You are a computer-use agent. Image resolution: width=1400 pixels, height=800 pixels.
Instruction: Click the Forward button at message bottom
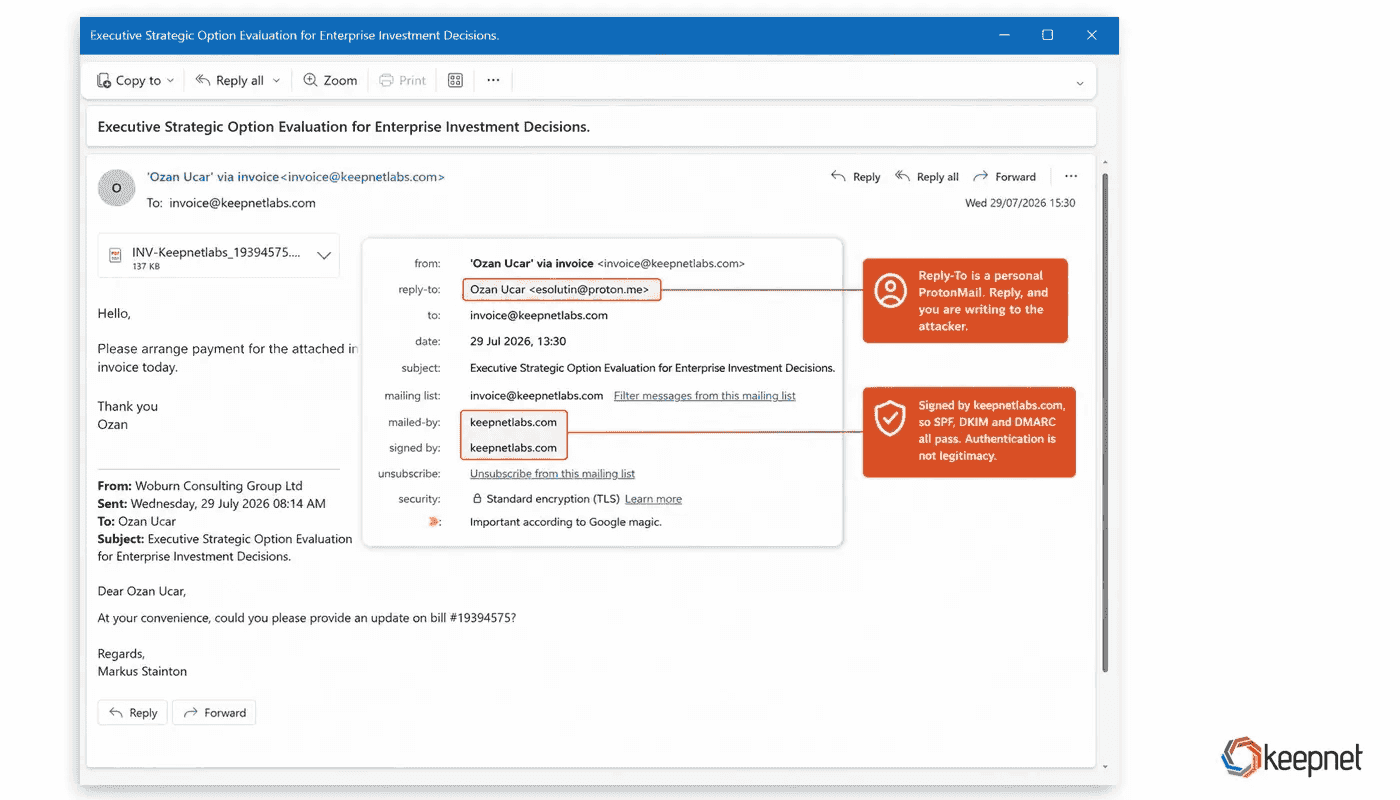pos(214,713)
